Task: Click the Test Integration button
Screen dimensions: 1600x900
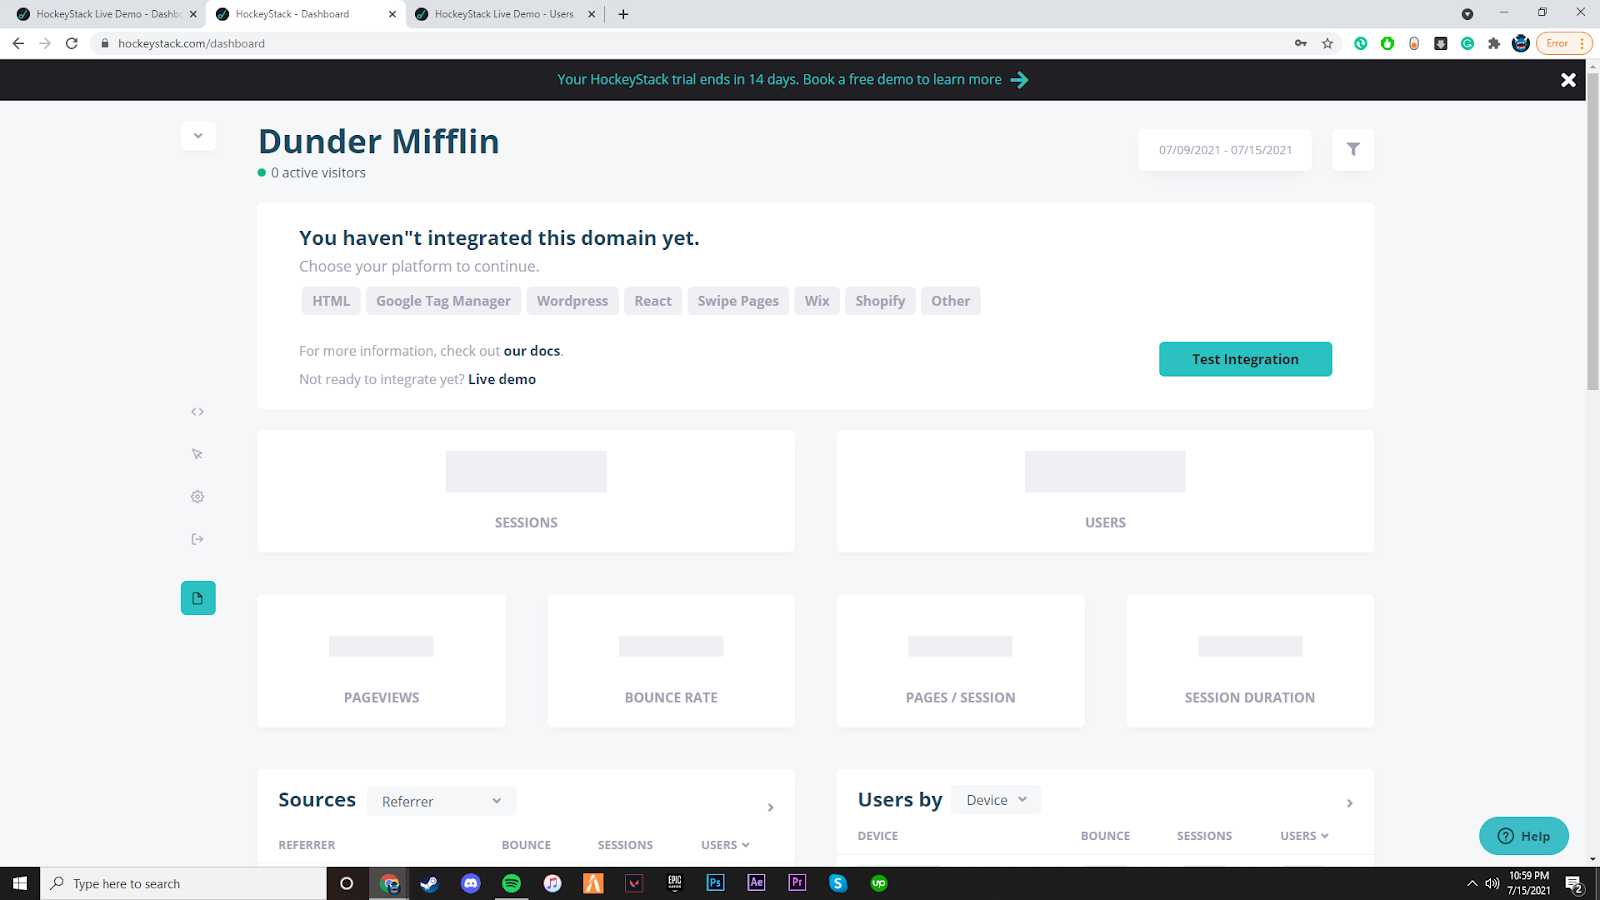Action: (x=1245, y=359)
